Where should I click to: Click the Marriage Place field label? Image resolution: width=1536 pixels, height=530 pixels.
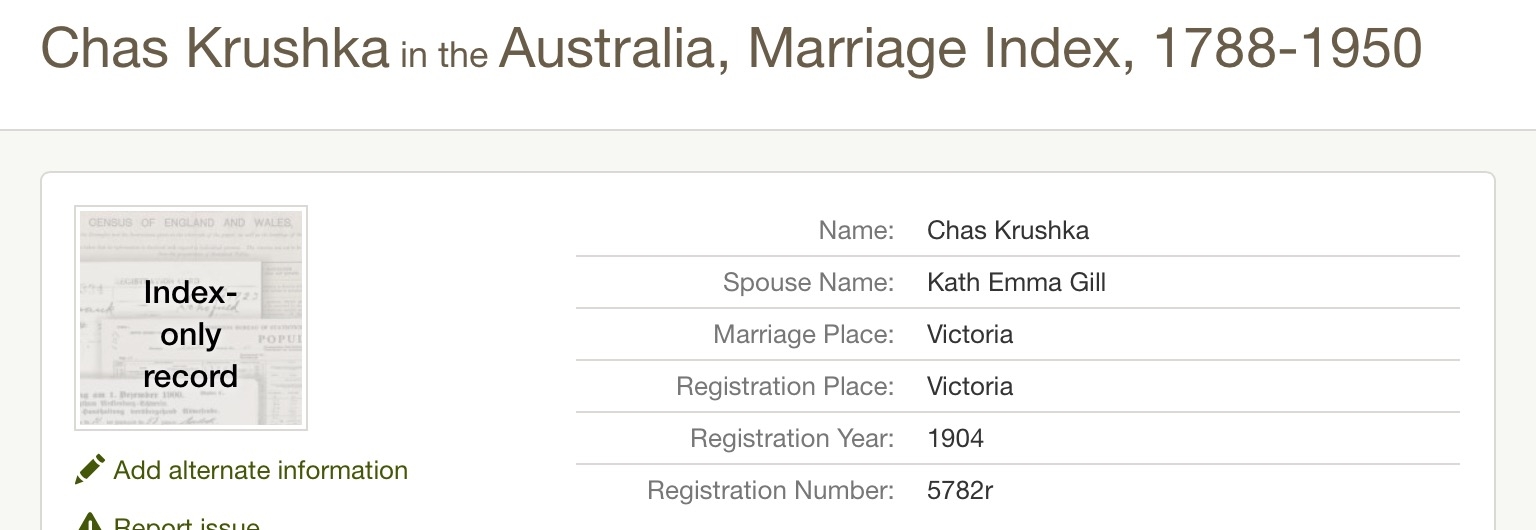(x=803, y=334)
